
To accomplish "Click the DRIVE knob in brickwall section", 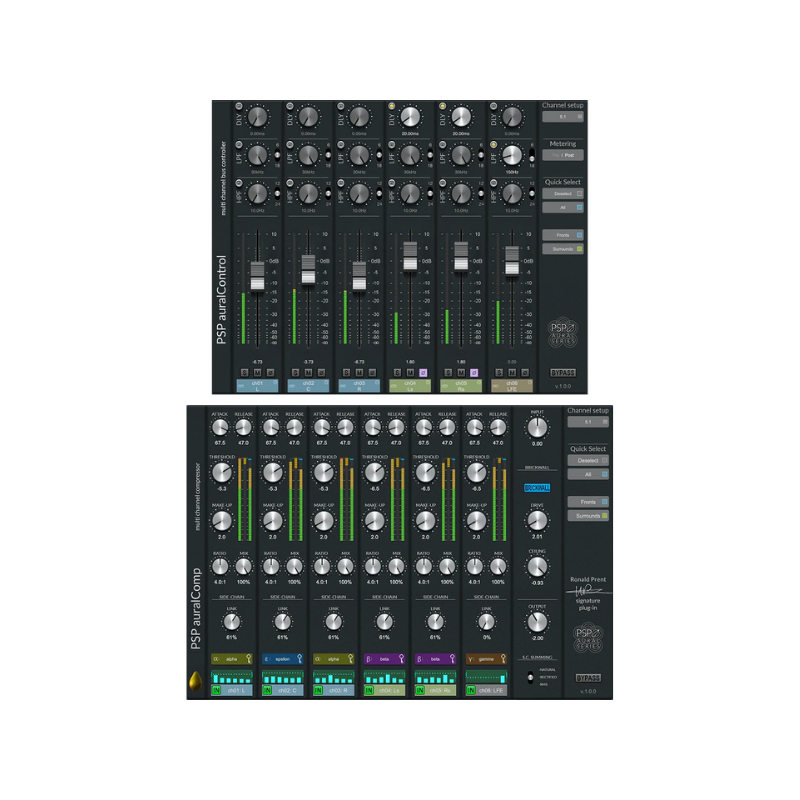I will pos(537,521).
